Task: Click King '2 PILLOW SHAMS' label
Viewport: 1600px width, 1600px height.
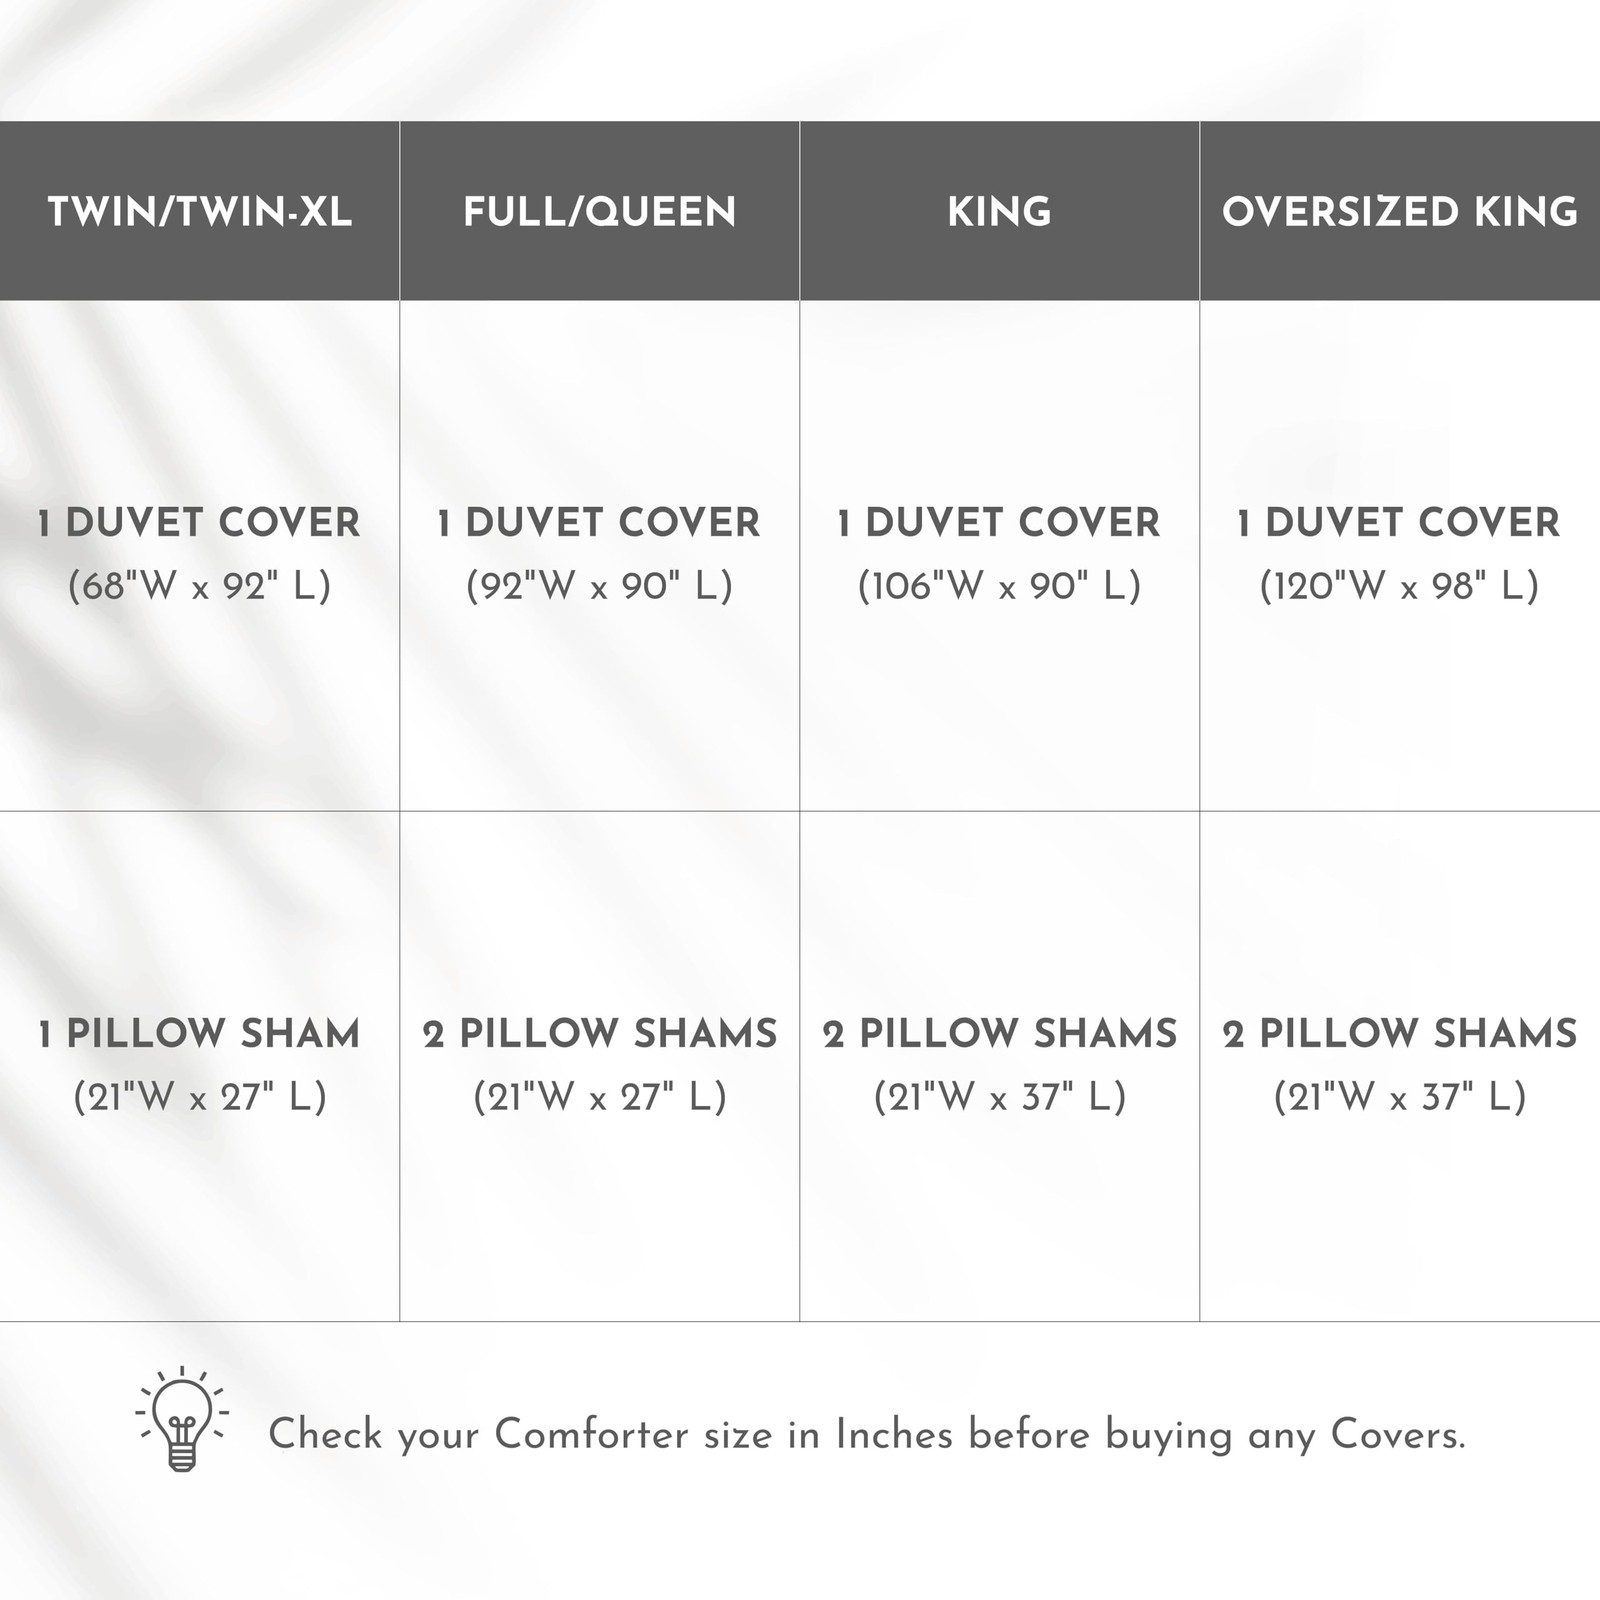Action: (x=1000, y=1034)
